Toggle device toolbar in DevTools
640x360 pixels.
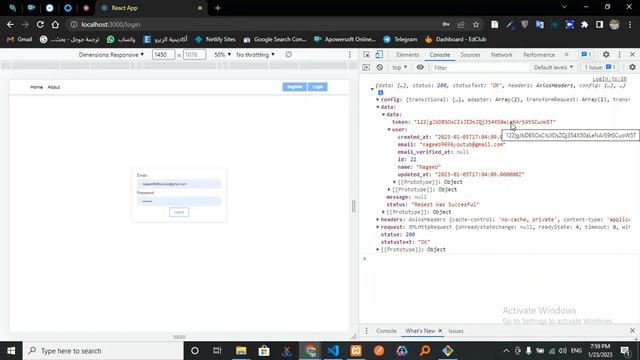tap(379, 55)
